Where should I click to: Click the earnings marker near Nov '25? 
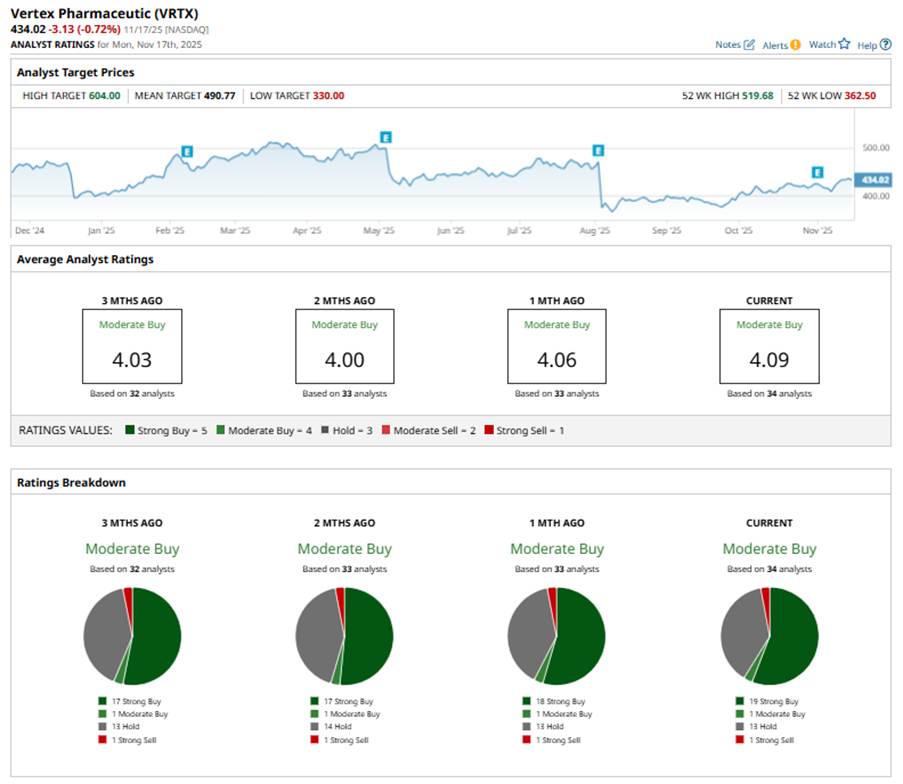tap(817, 172)
